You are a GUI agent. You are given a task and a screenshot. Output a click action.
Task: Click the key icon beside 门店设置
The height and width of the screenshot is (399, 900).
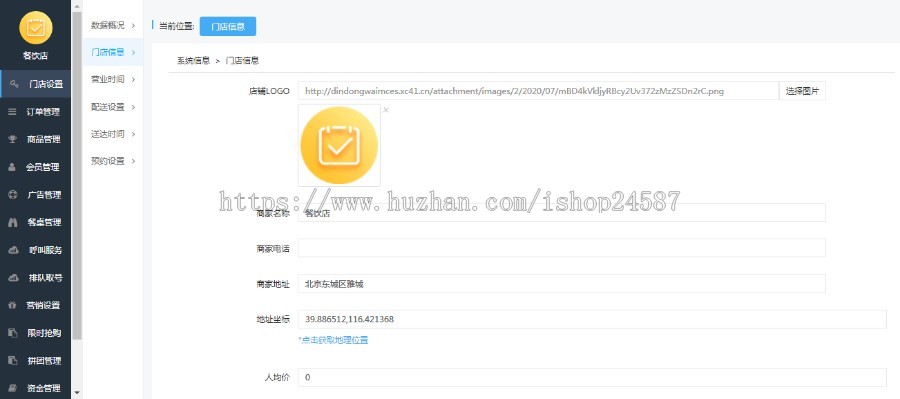[13, 84]
